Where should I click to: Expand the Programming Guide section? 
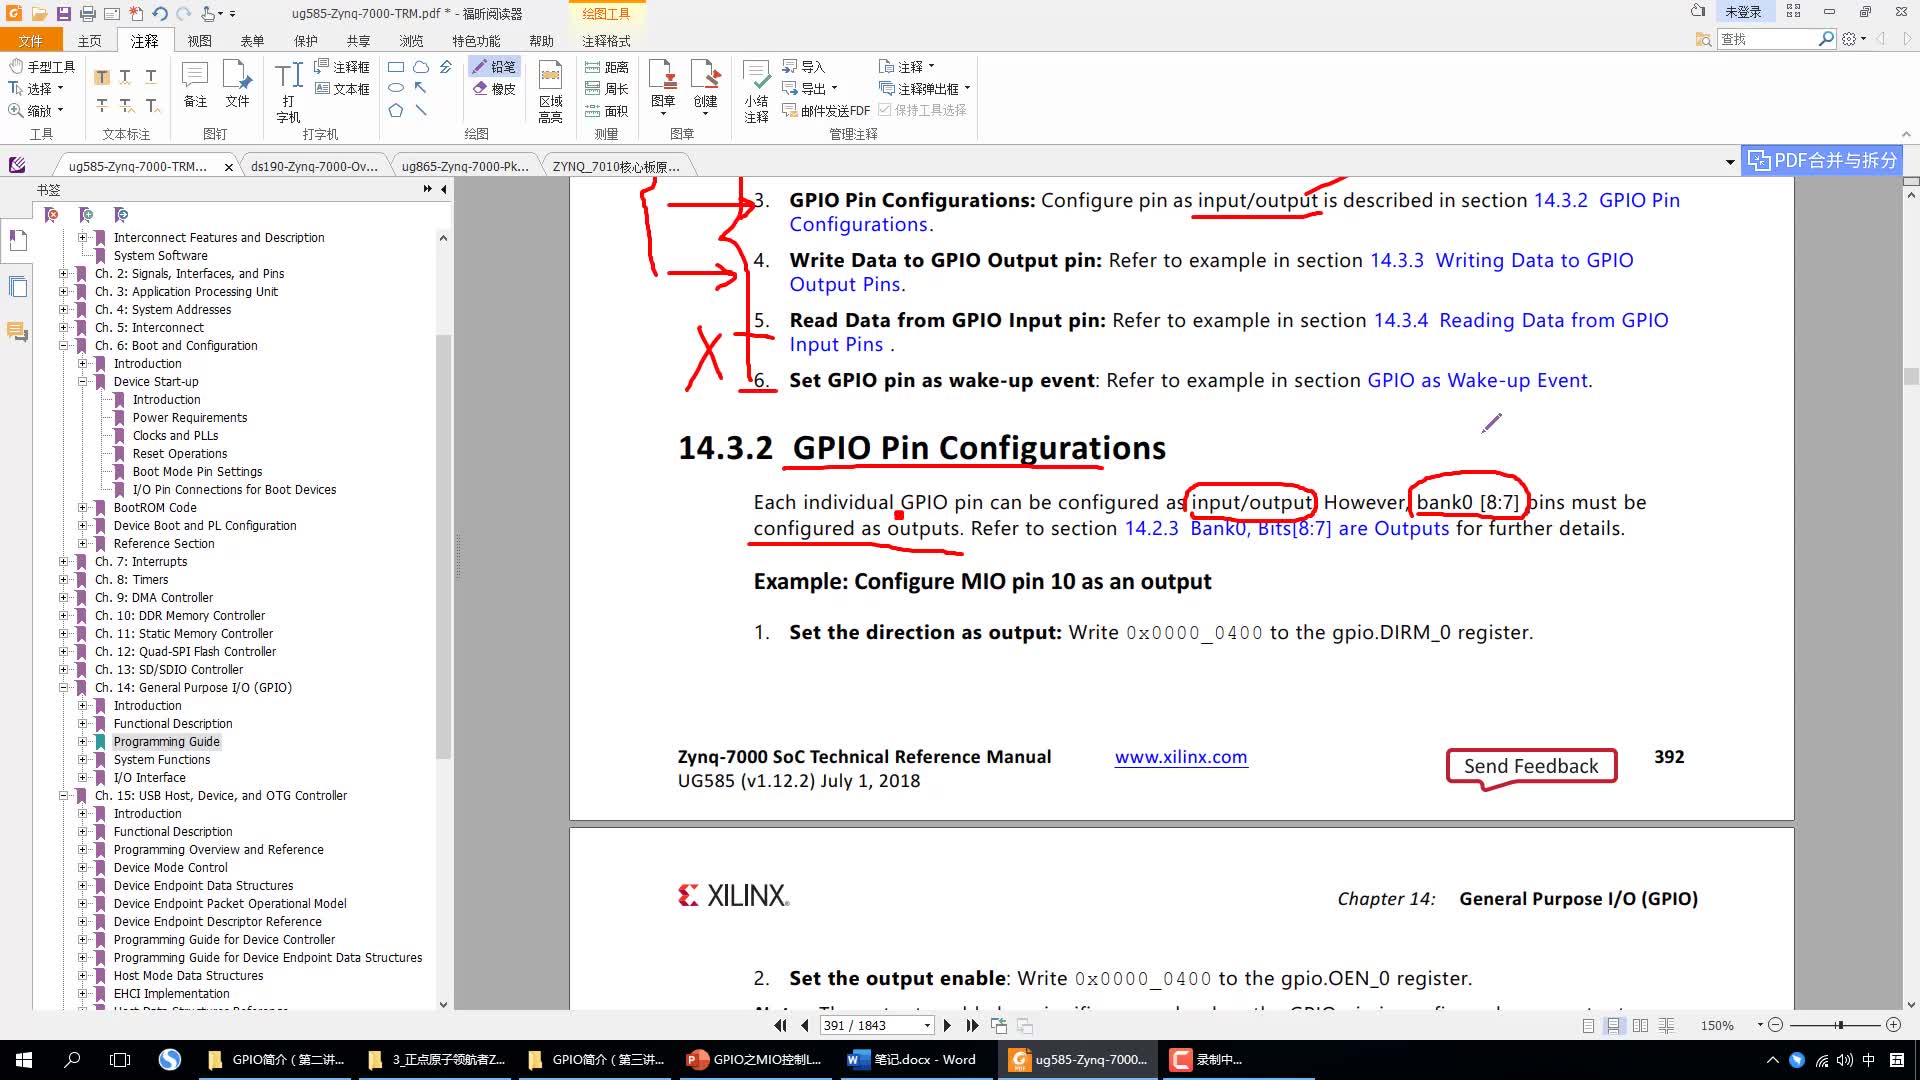pos(82,741)
